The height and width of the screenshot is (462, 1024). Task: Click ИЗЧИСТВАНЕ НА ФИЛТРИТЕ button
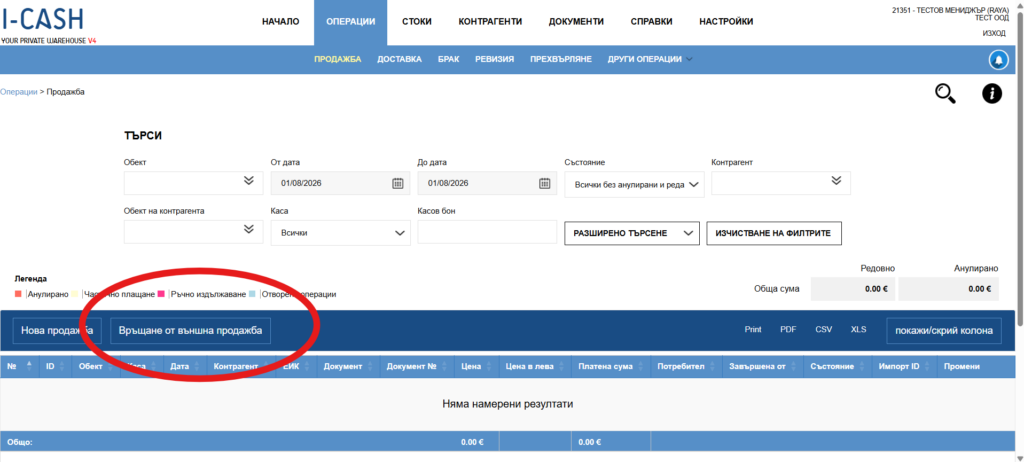[x=775, y=232]
